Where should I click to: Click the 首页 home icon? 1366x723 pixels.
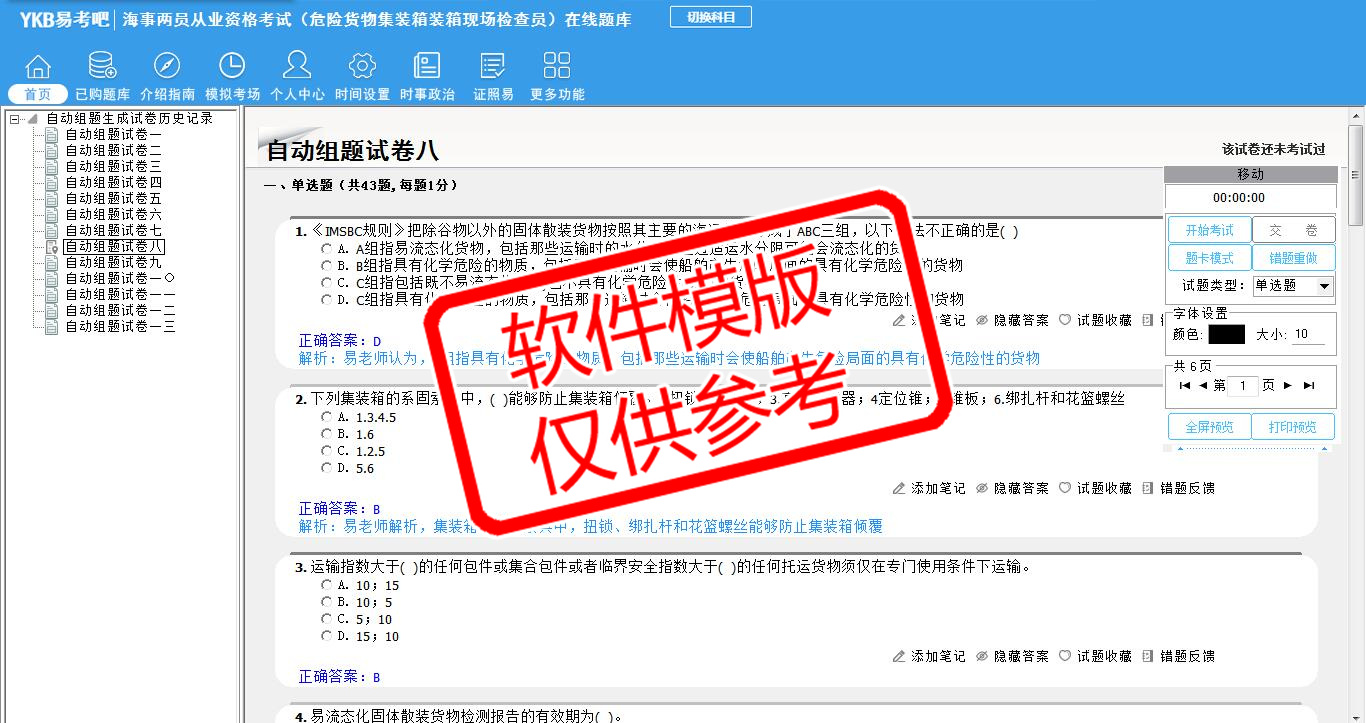pyautogui.click(x=38, y=67)
